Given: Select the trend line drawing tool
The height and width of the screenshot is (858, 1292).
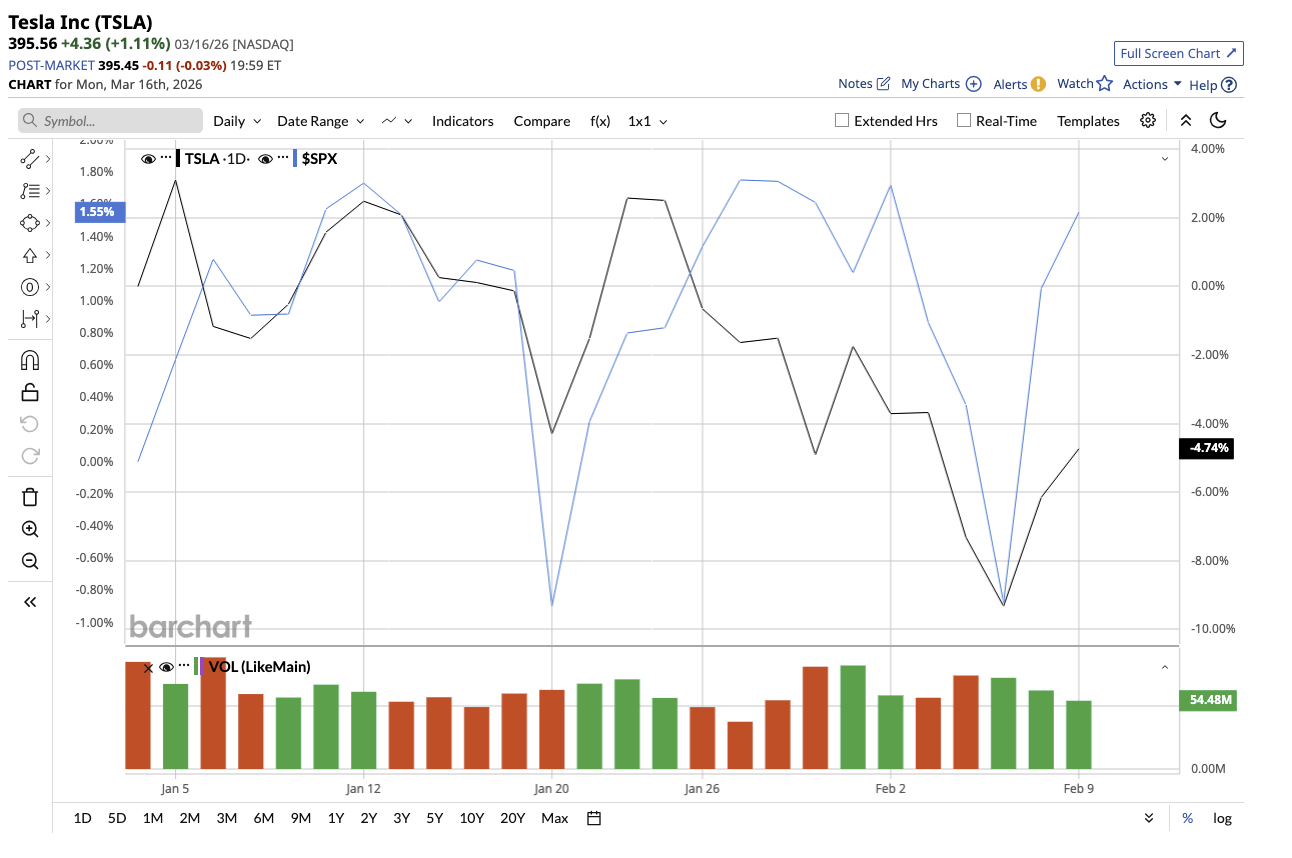Looking at the screenshot, I should click(29, 159).
